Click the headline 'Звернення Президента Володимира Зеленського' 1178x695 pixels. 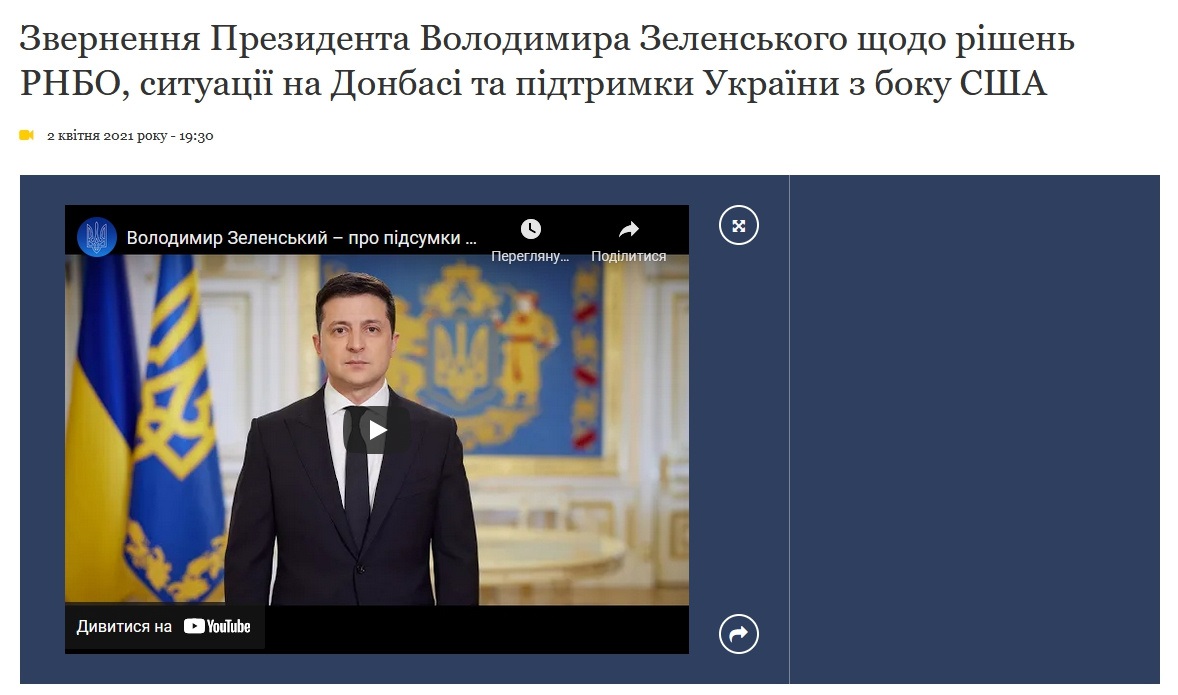point(433,39)
